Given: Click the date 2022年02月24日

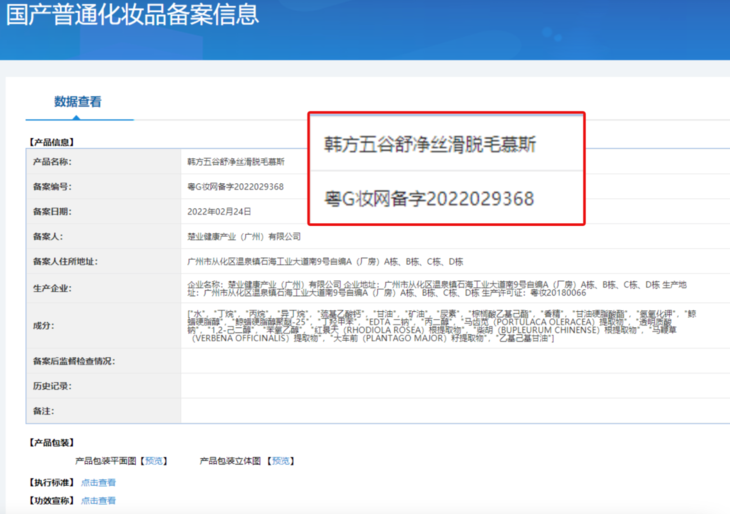Looking at the screenshot, I should [219, 211].
